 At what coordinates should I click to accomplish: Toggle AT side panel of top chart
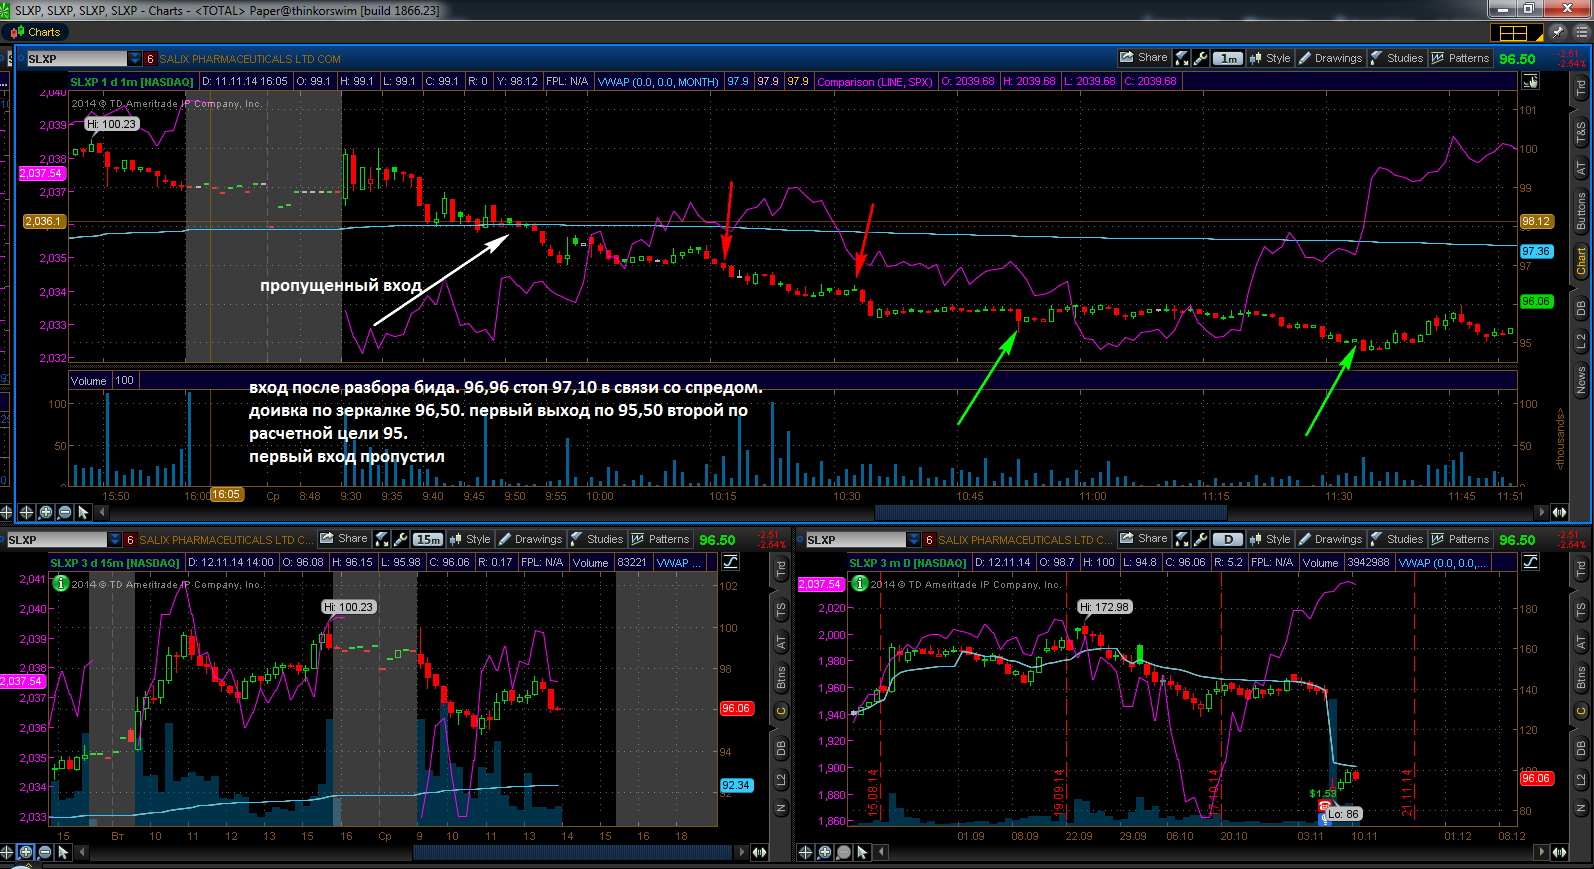click(x=1581, y=168)
